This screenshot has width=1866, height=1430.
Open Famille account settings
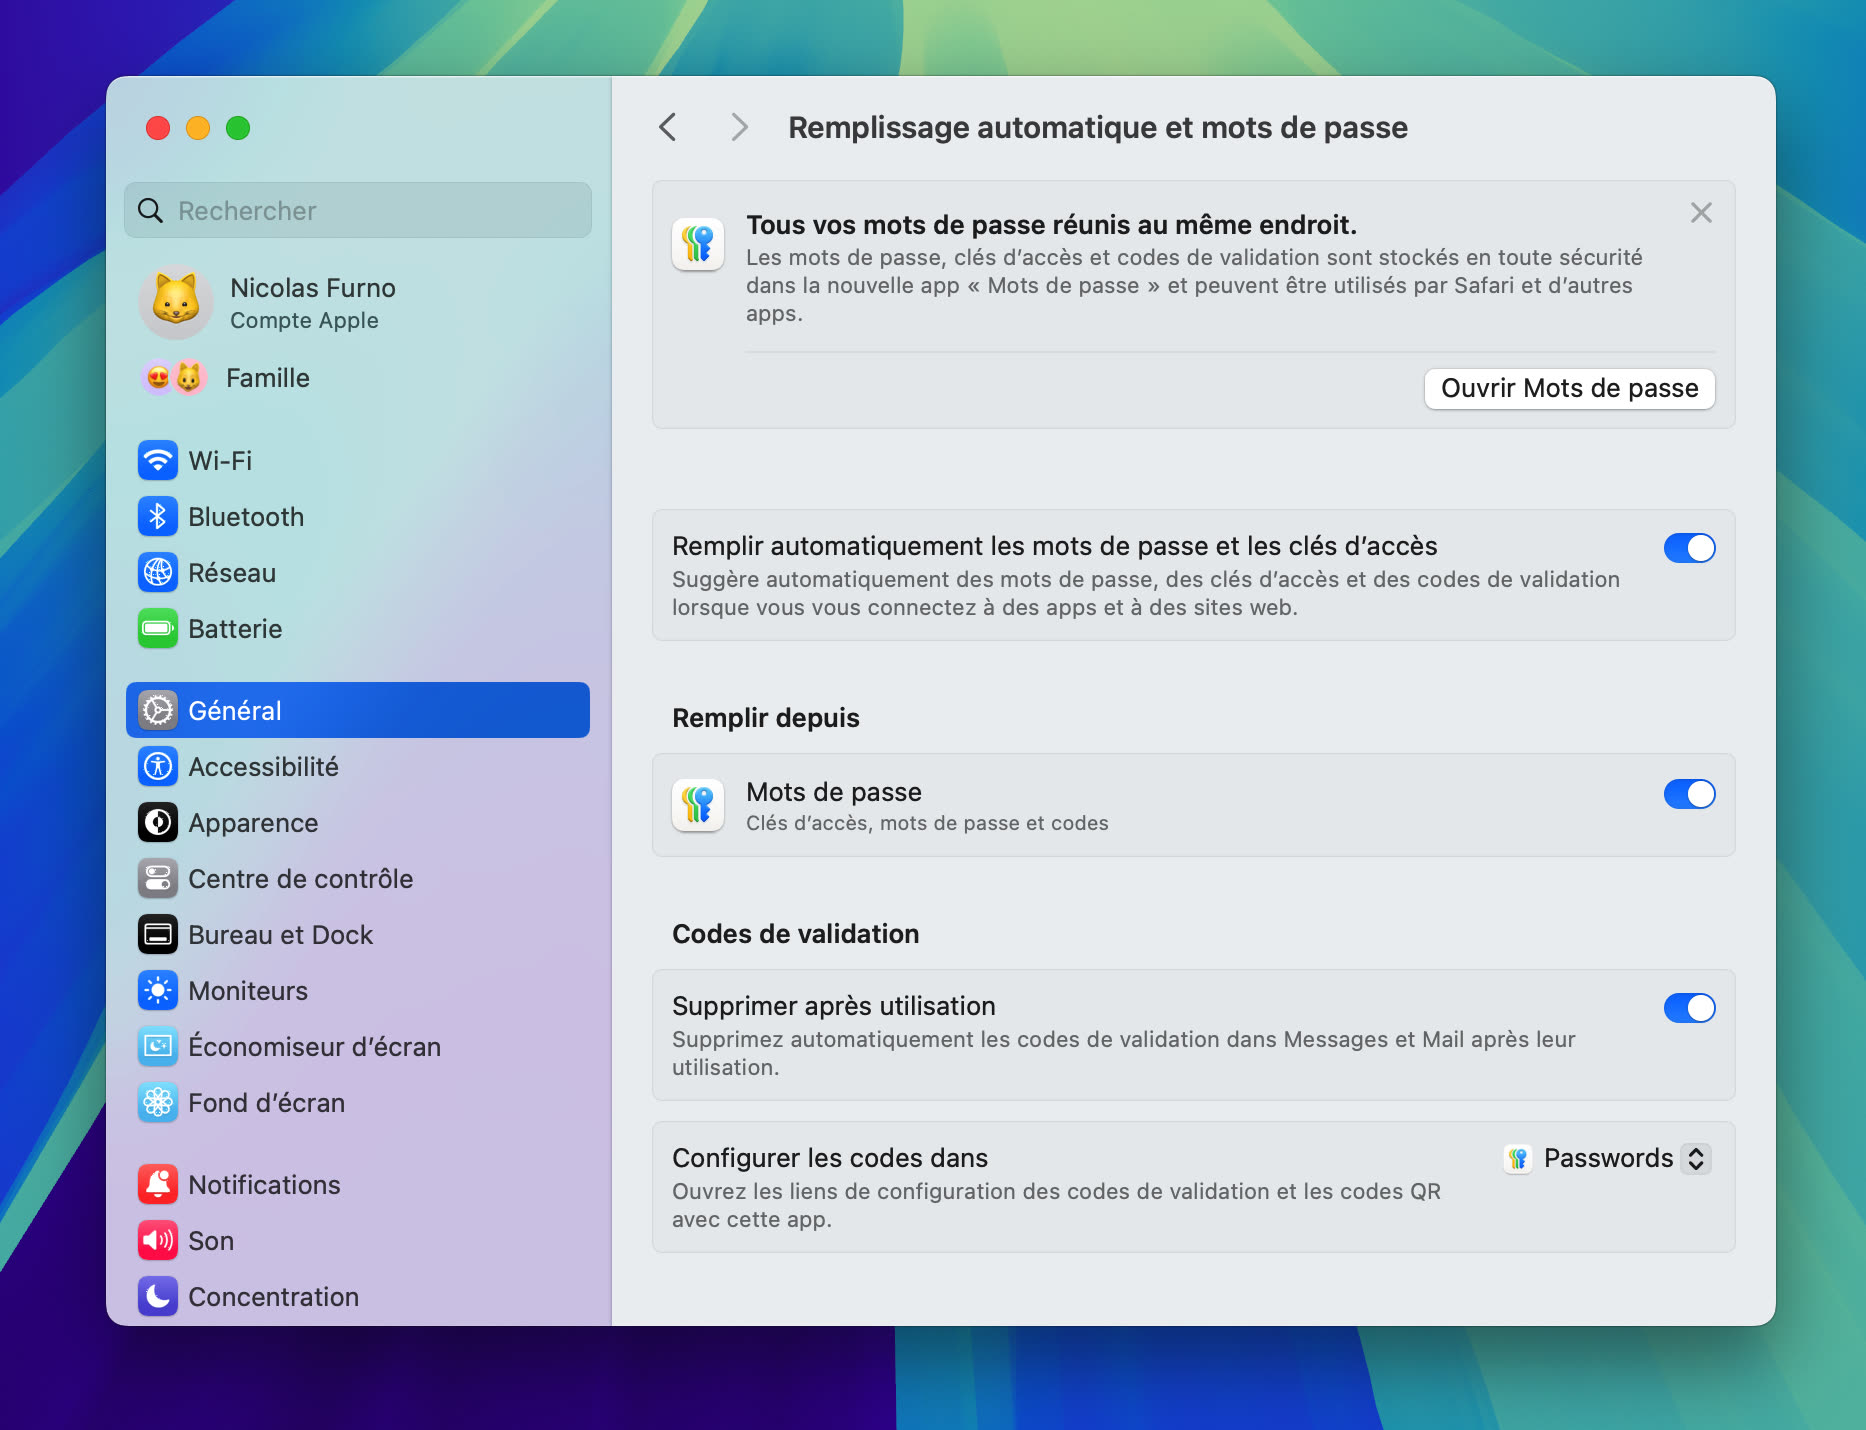click(x=267, y=378)
